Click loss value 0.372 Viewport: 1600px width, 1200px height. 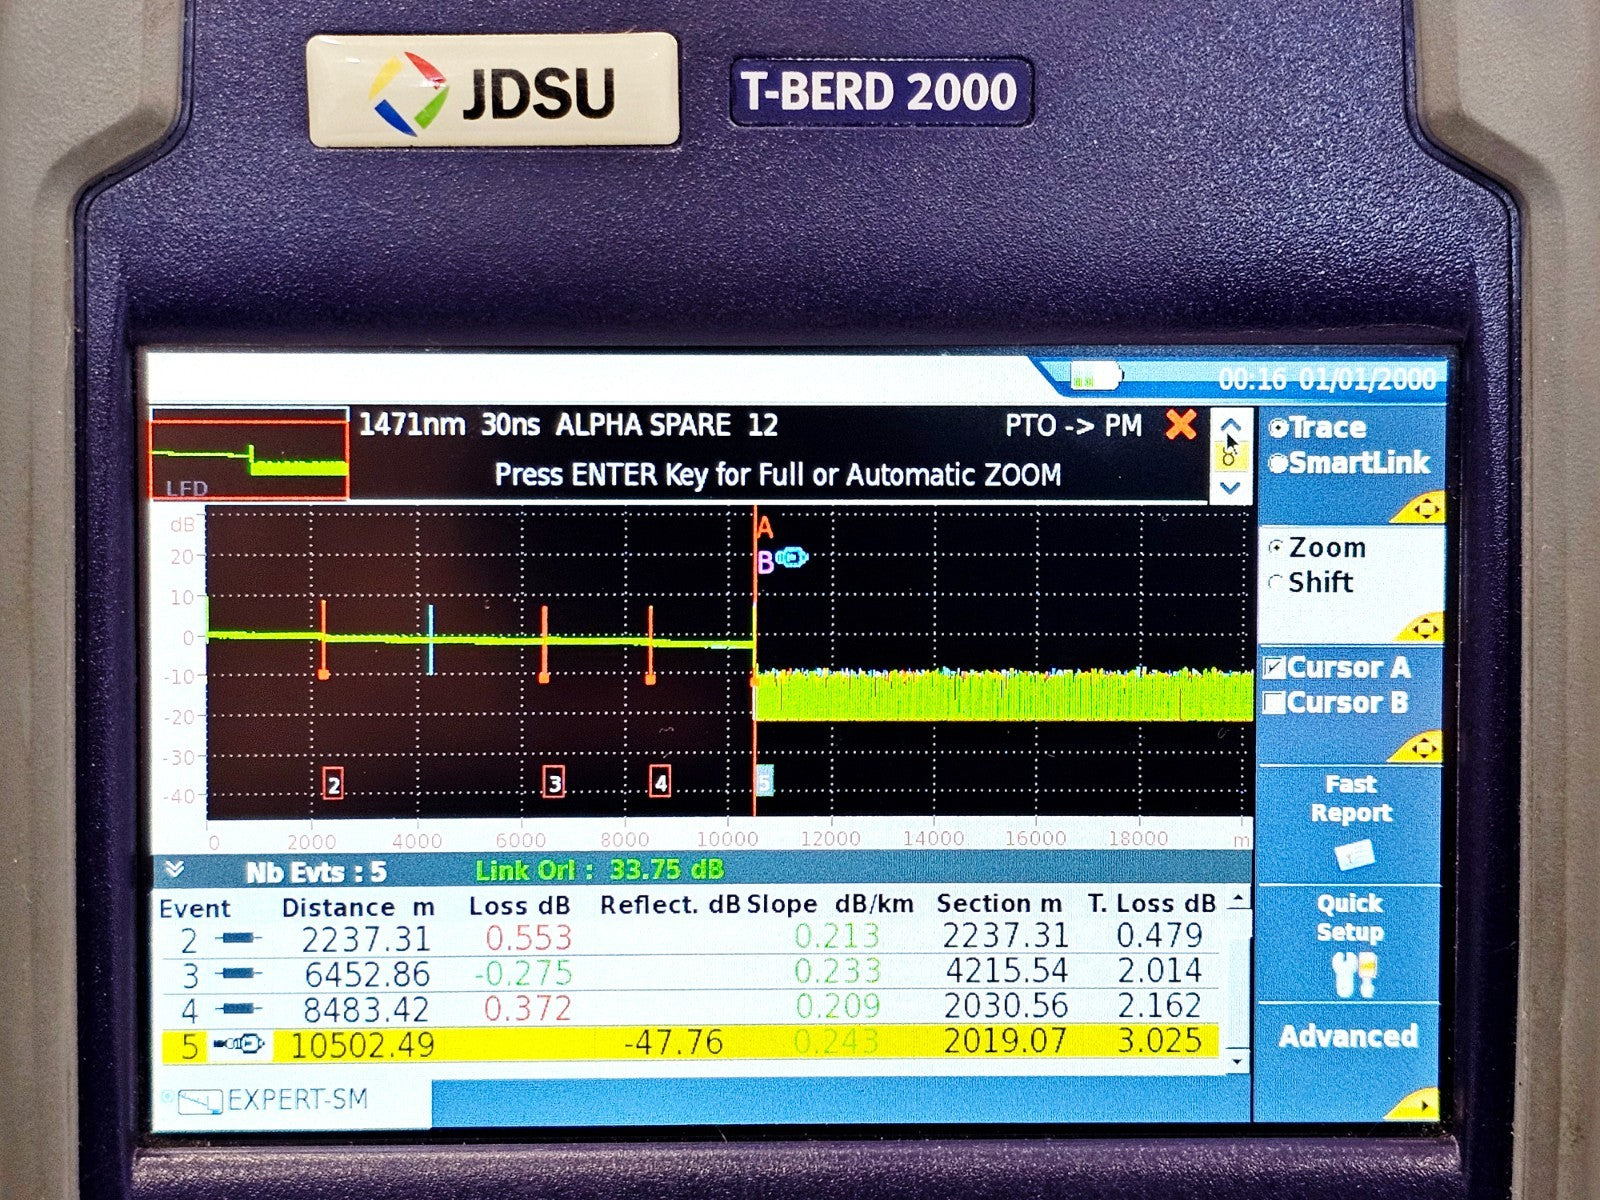[528, 1008]
